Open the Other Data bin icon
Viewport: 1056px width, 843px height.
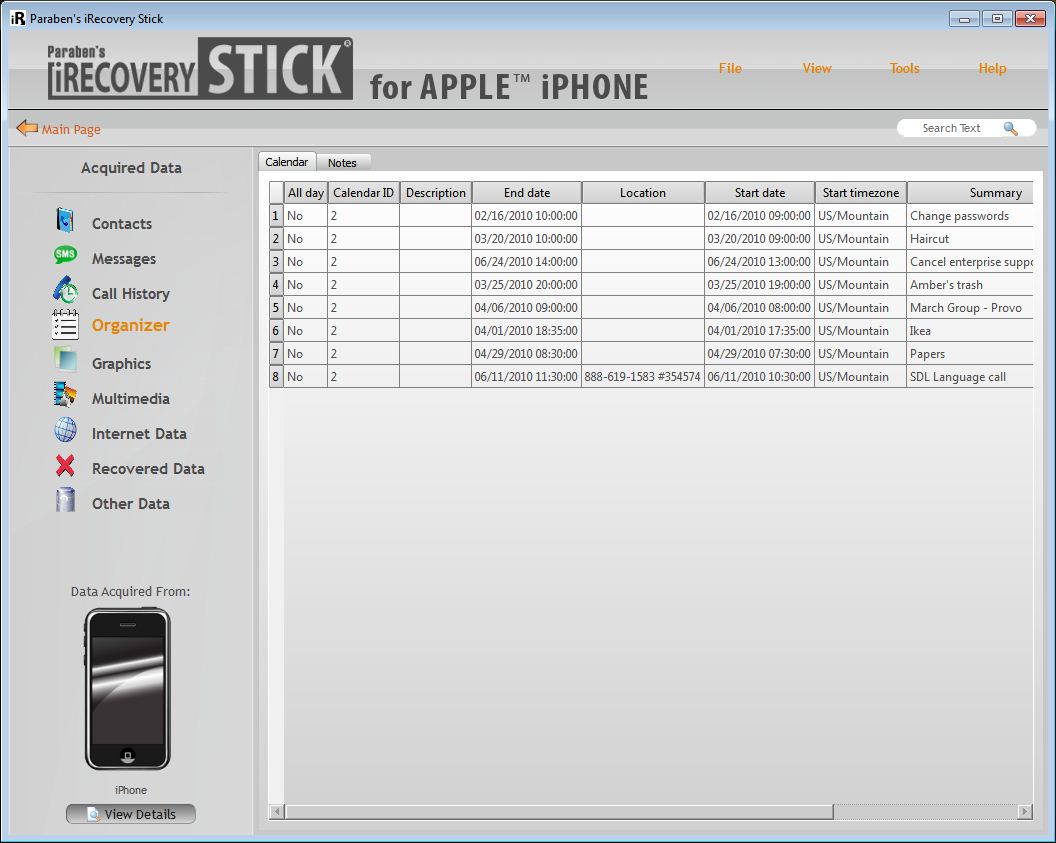pos(65,500)
